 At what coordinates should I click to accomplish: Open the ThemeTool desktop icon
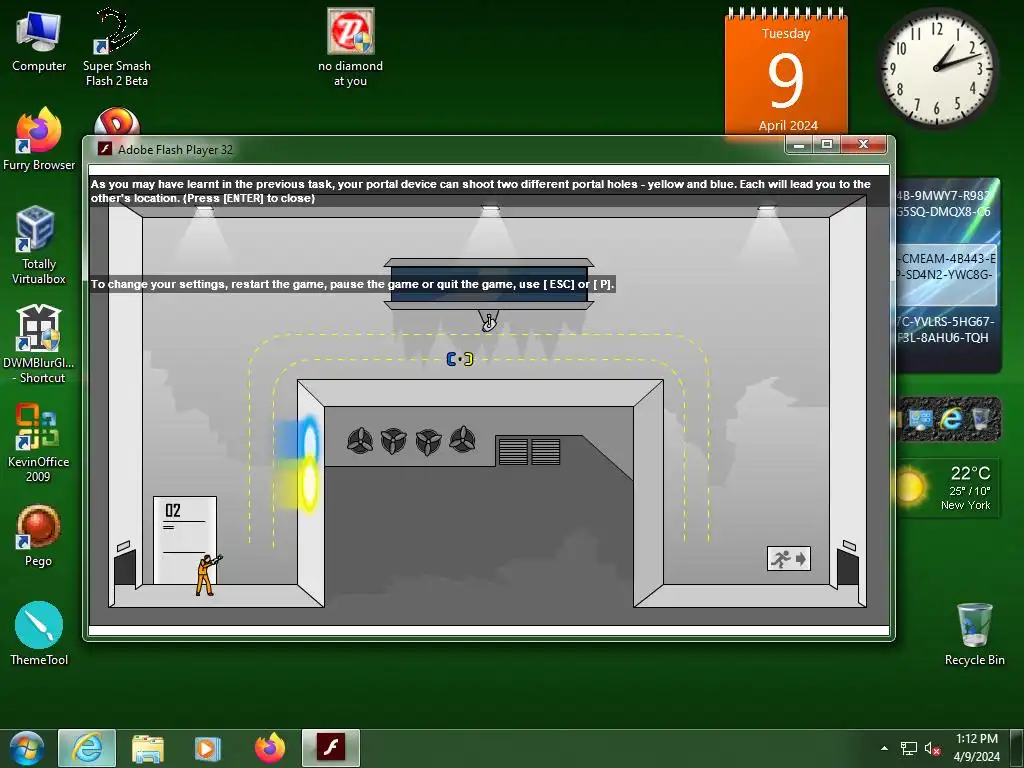click(39, 633)
